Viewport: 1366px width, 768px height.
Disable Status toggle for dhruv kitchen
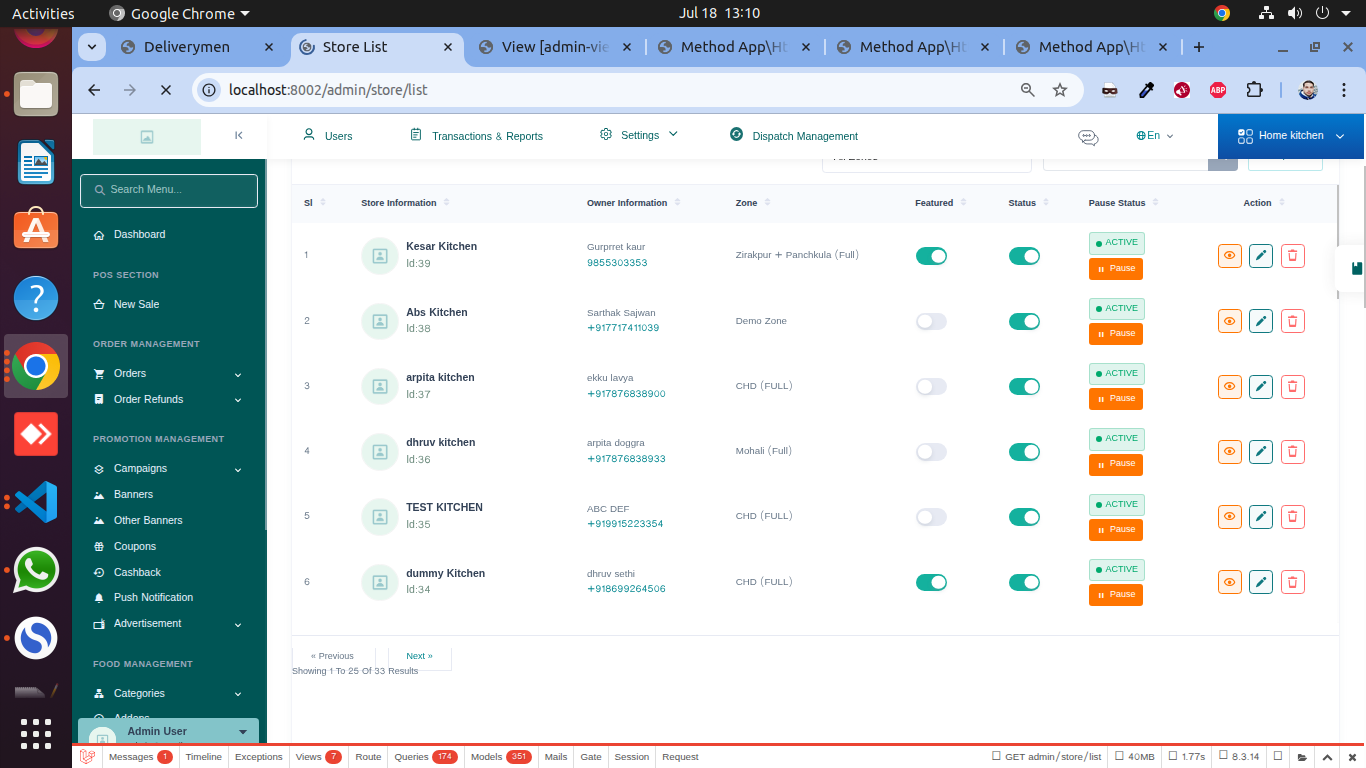(x=1024, y=452)
